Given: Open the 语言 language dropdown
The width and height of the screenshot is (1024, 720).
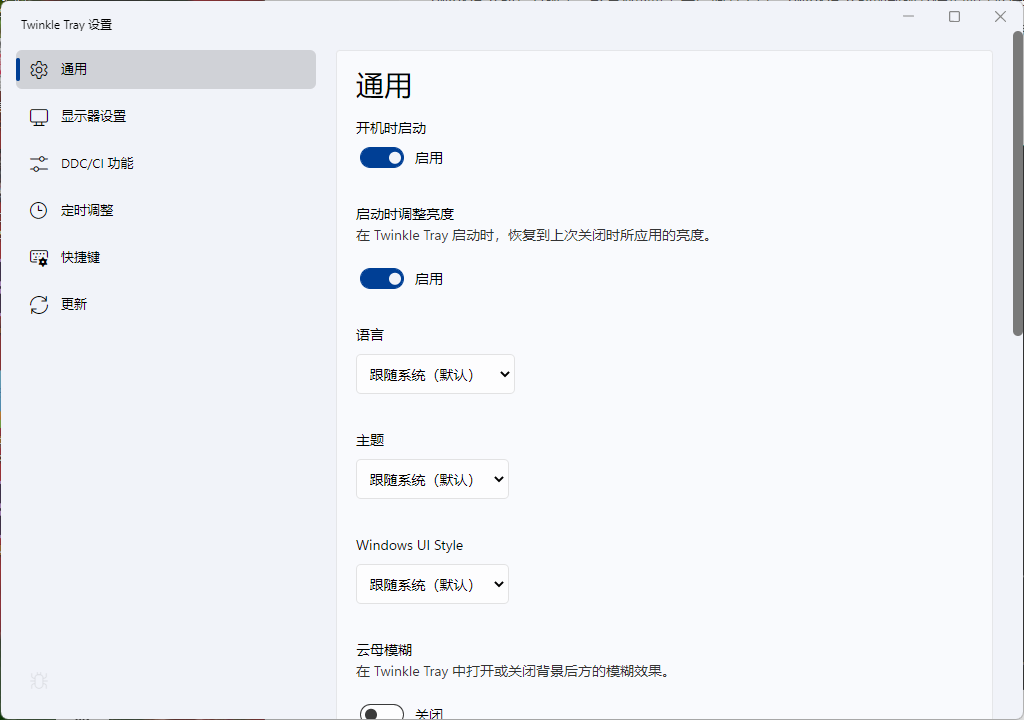Looking at the screenshot, I should pos(435,374).
